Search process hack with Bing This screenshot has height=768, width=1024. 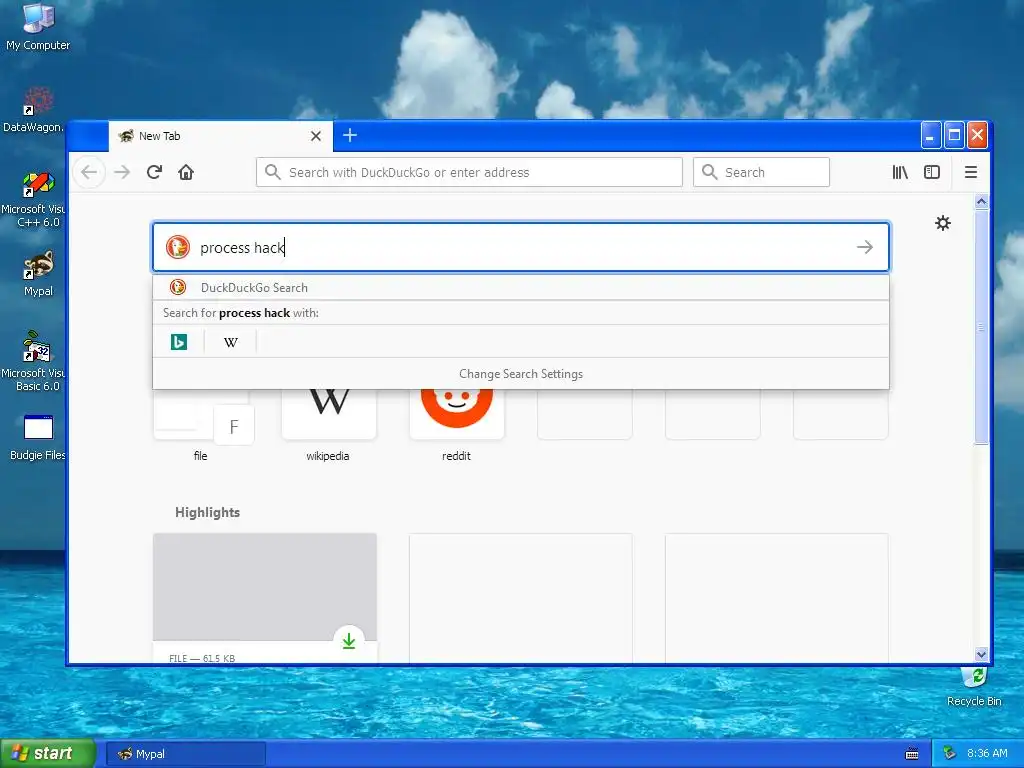click(x=179, y=342)
